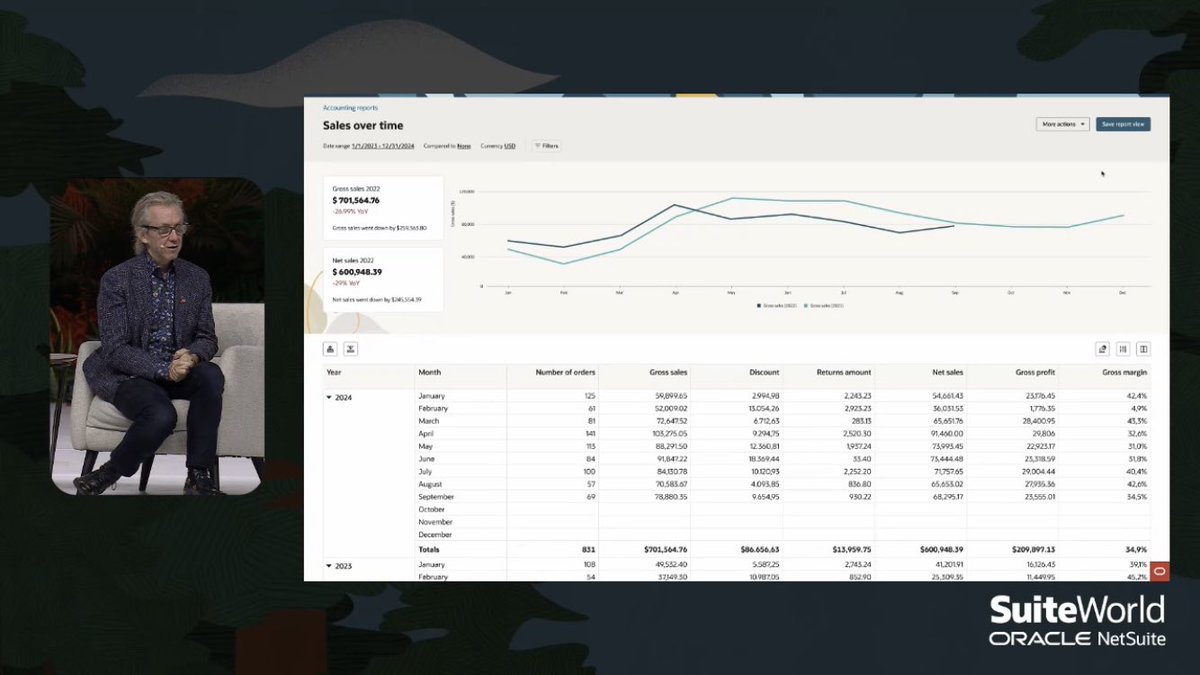This screenshot has width=1200, height=675.
Task: Click April net sales 91,460.00
Action: [946, 434]
